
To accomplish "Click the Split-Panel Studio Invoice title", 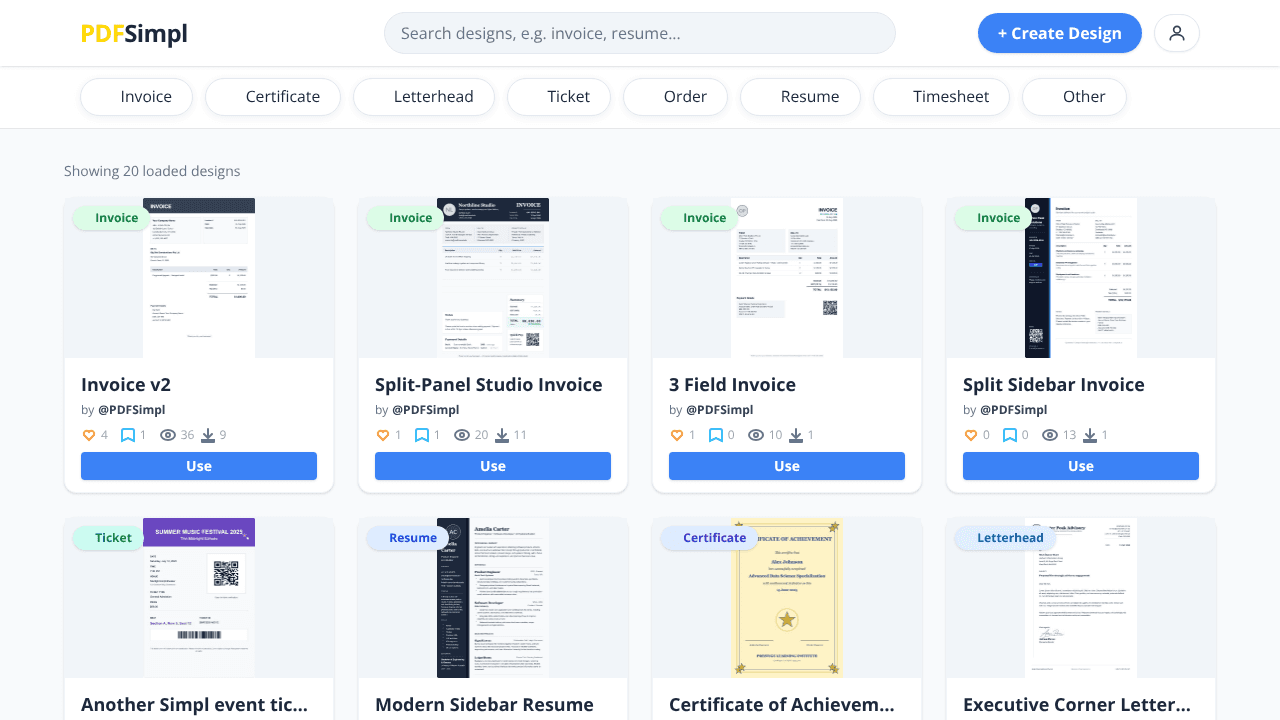I will pos(489,385).
